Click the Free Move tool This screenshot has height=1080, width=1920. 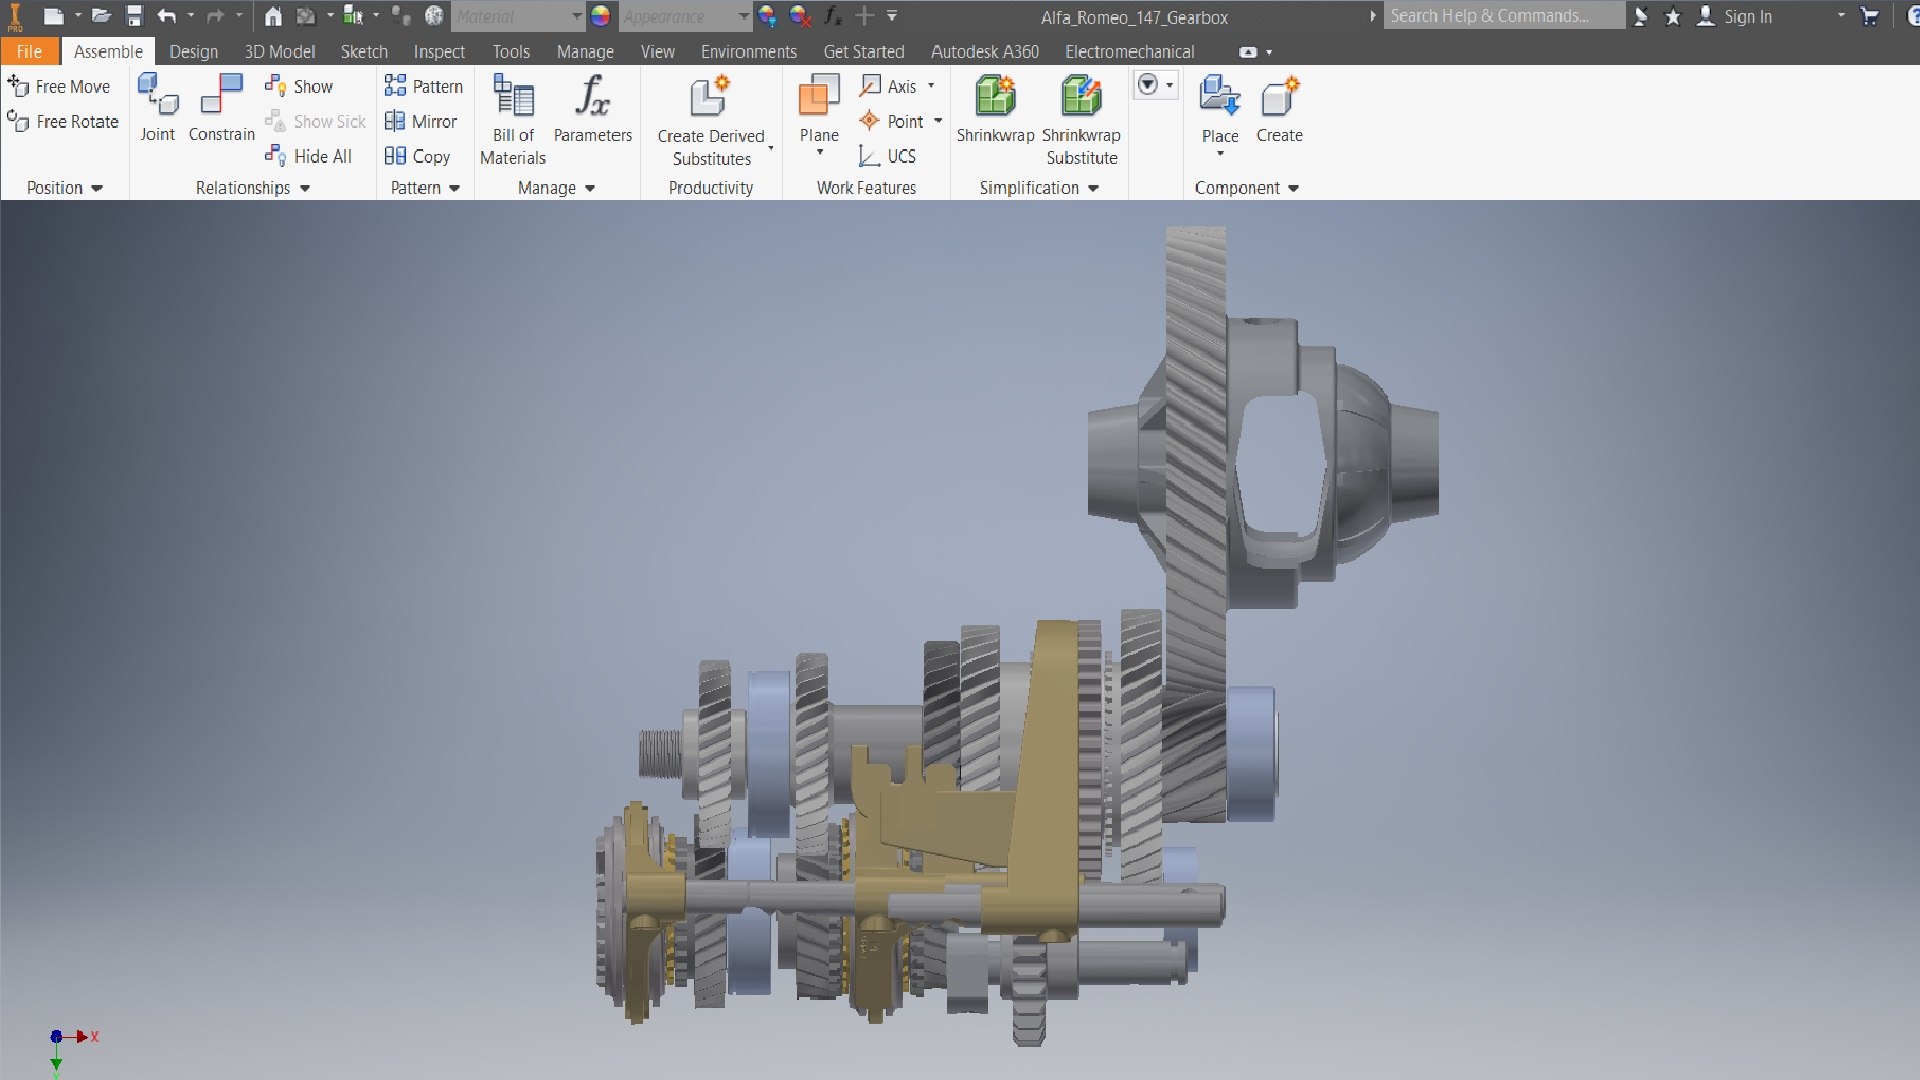(x=59, y=87)
